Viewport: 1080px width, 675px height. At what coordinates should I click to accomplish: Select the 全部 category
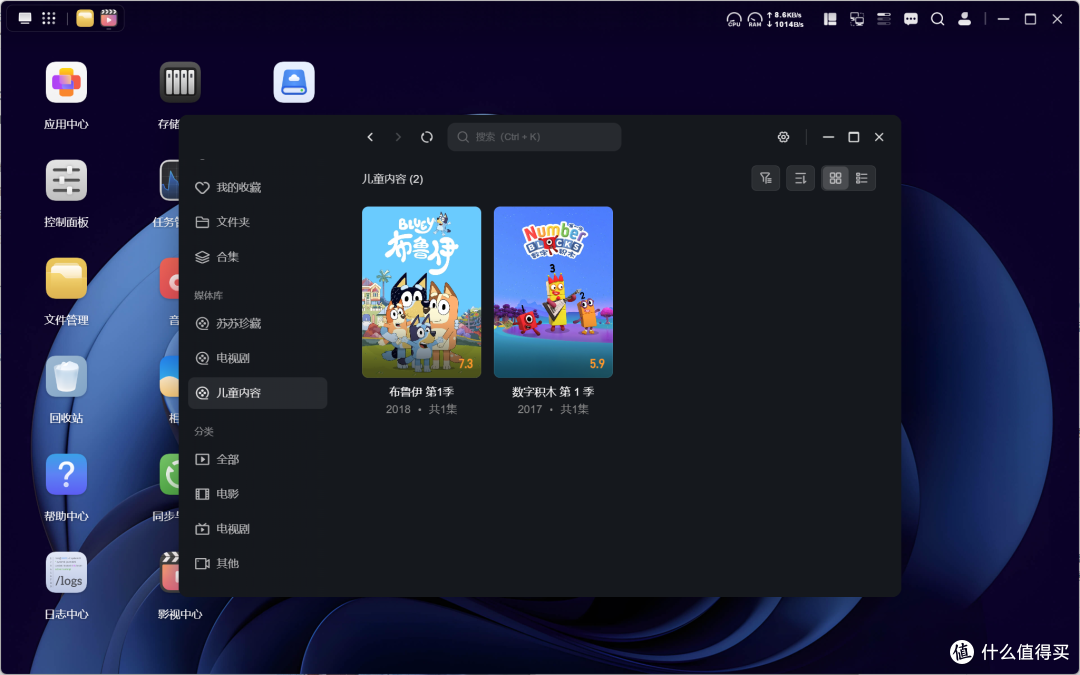pos(258,459)
